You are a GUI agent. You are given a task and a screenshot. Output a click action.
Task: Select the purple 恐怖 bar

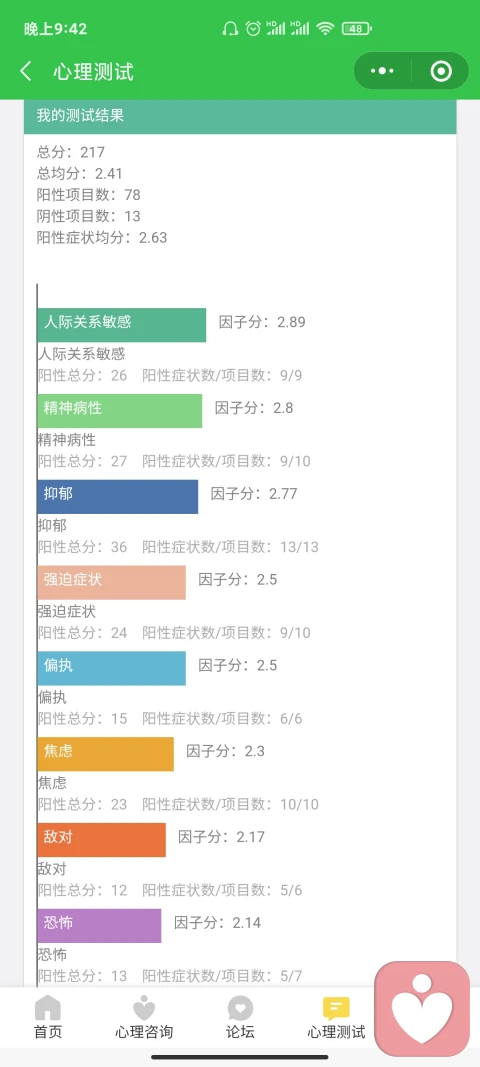[x=99, y=925]
